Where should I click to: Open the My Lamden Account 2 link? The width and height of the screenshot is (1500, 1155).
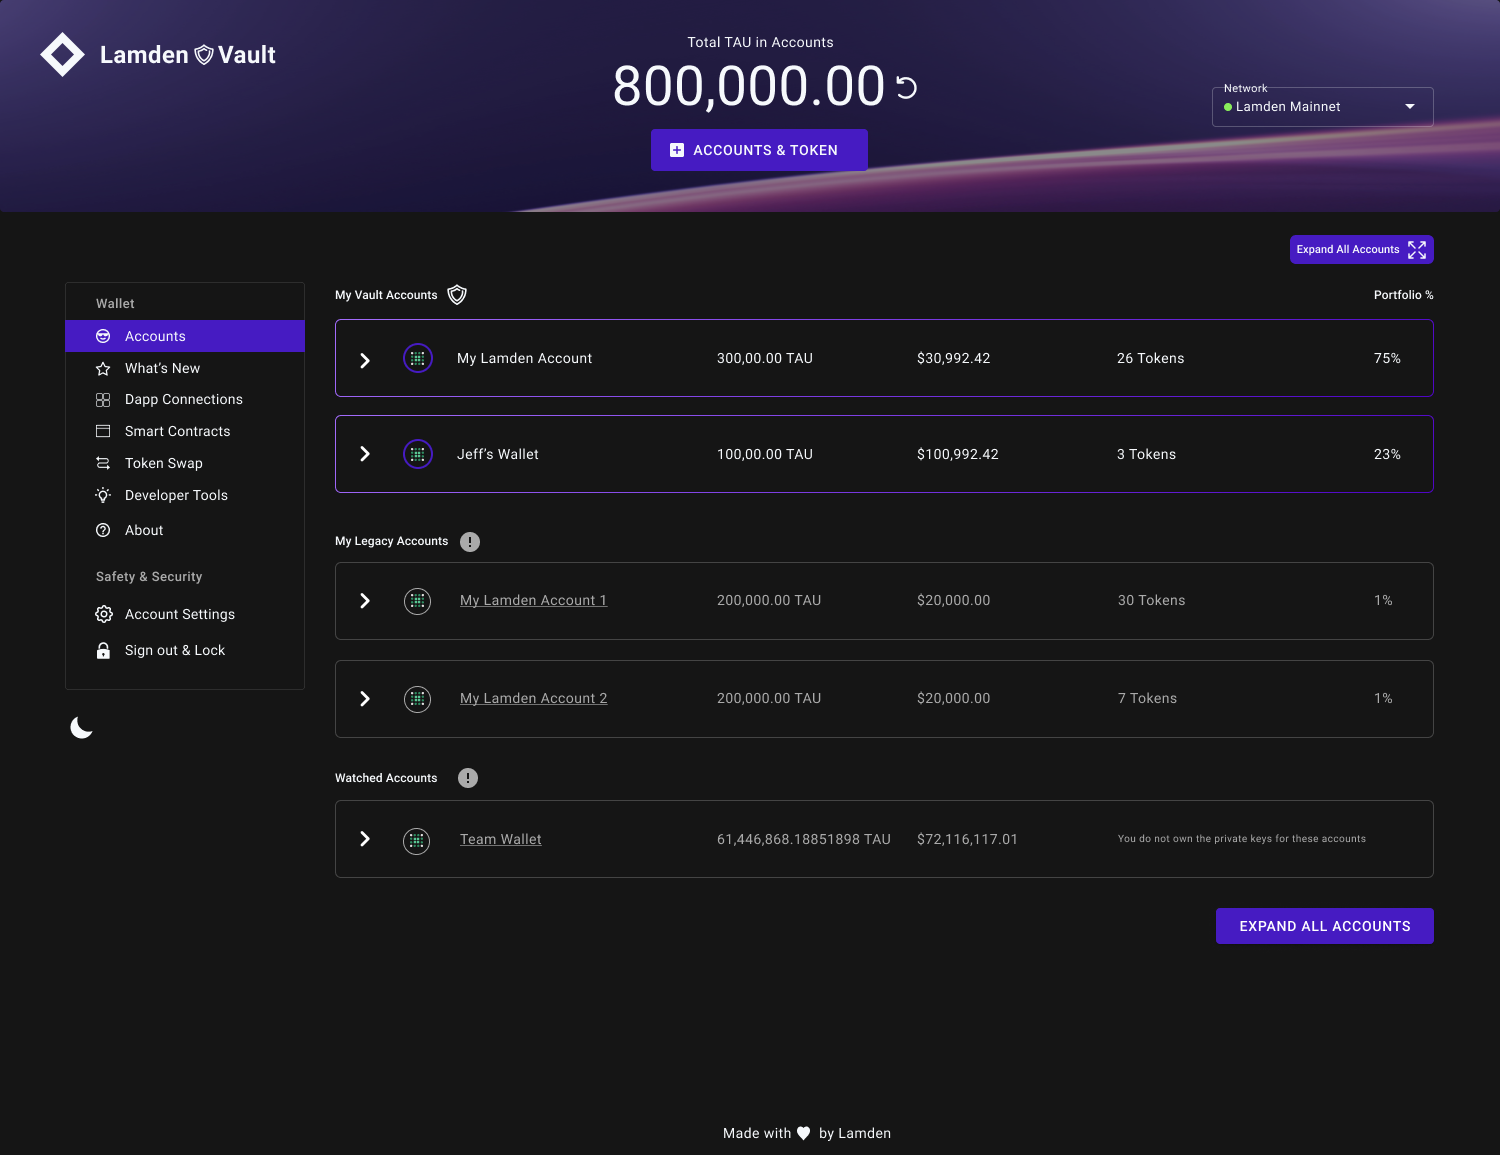click(533, 698)
